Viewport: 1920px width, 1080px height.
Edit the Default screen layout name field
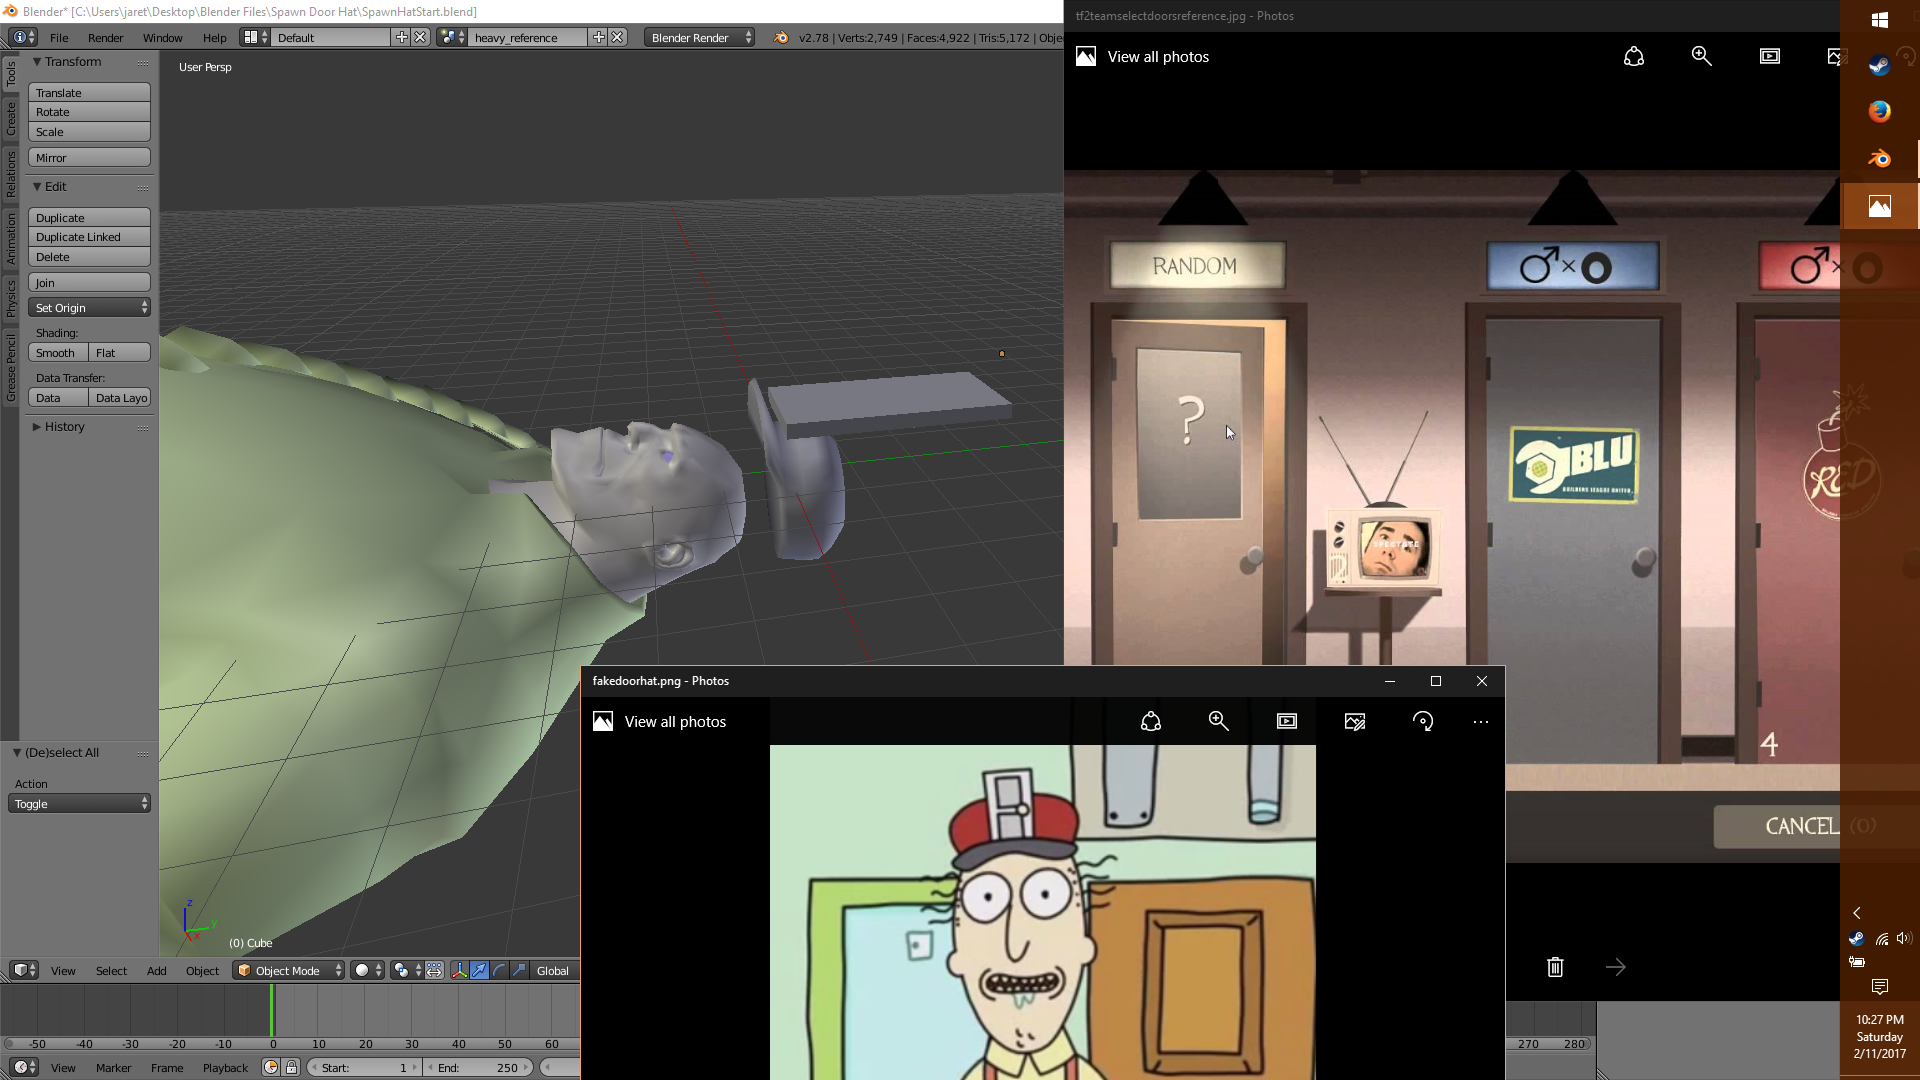(x=332, y=37)
